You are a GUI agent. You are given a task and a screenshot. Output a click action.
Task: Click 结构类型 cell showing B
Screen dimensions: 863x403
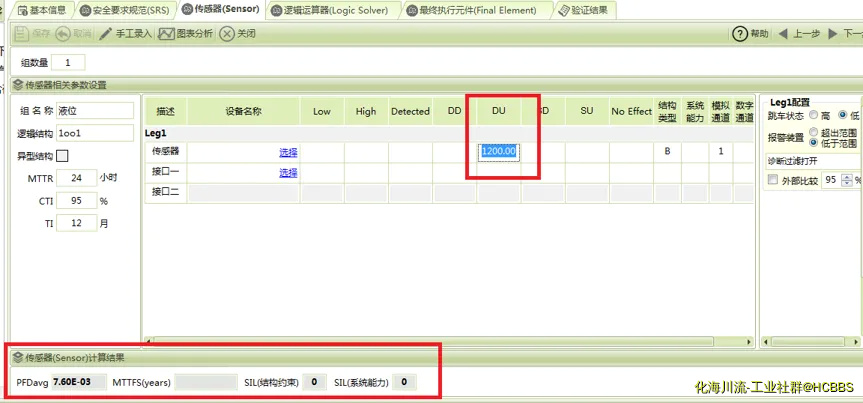point(667,152)
